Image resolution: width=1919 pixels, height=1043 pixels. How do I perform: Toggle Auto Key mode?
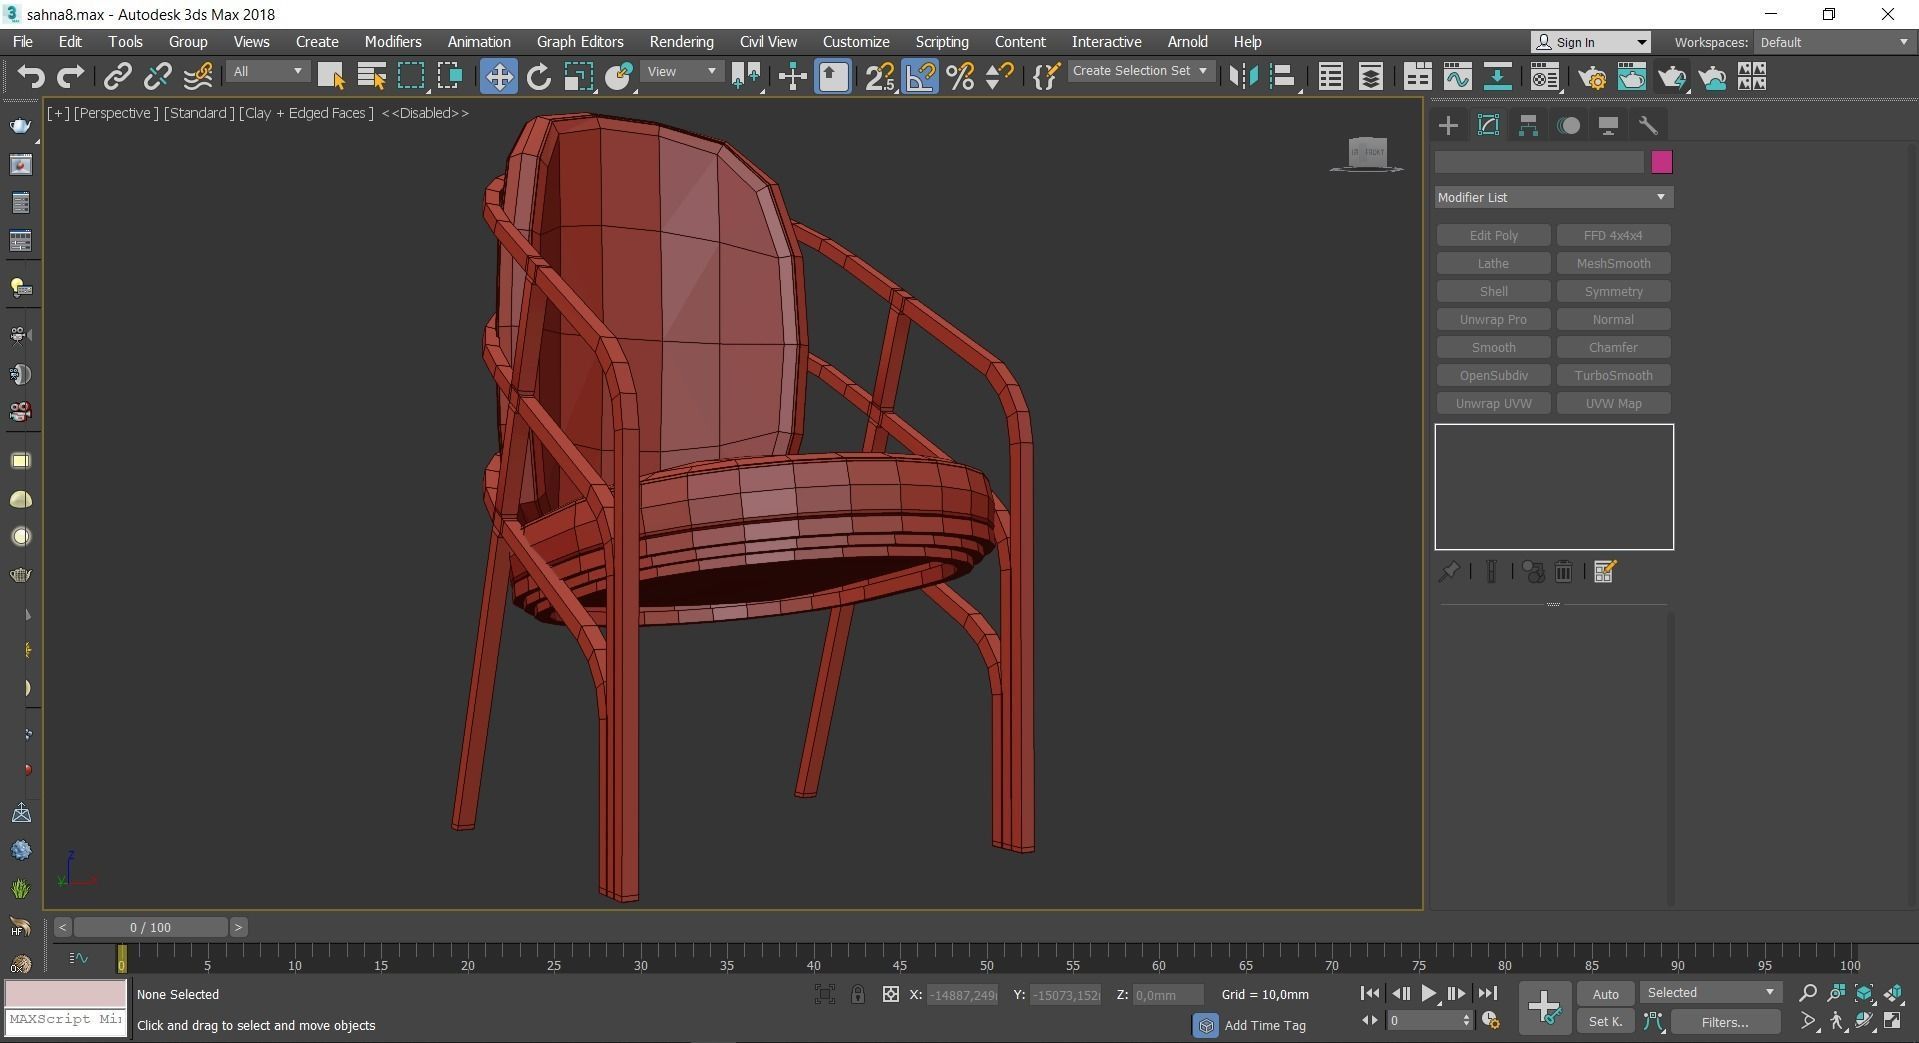coord(1605,994)
